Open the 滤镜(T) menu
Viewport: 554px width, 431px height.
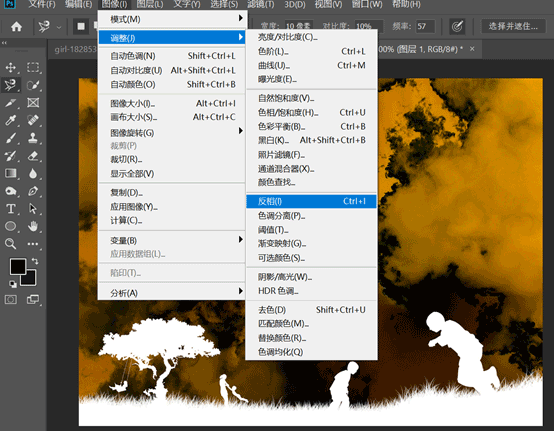point(260,4)
